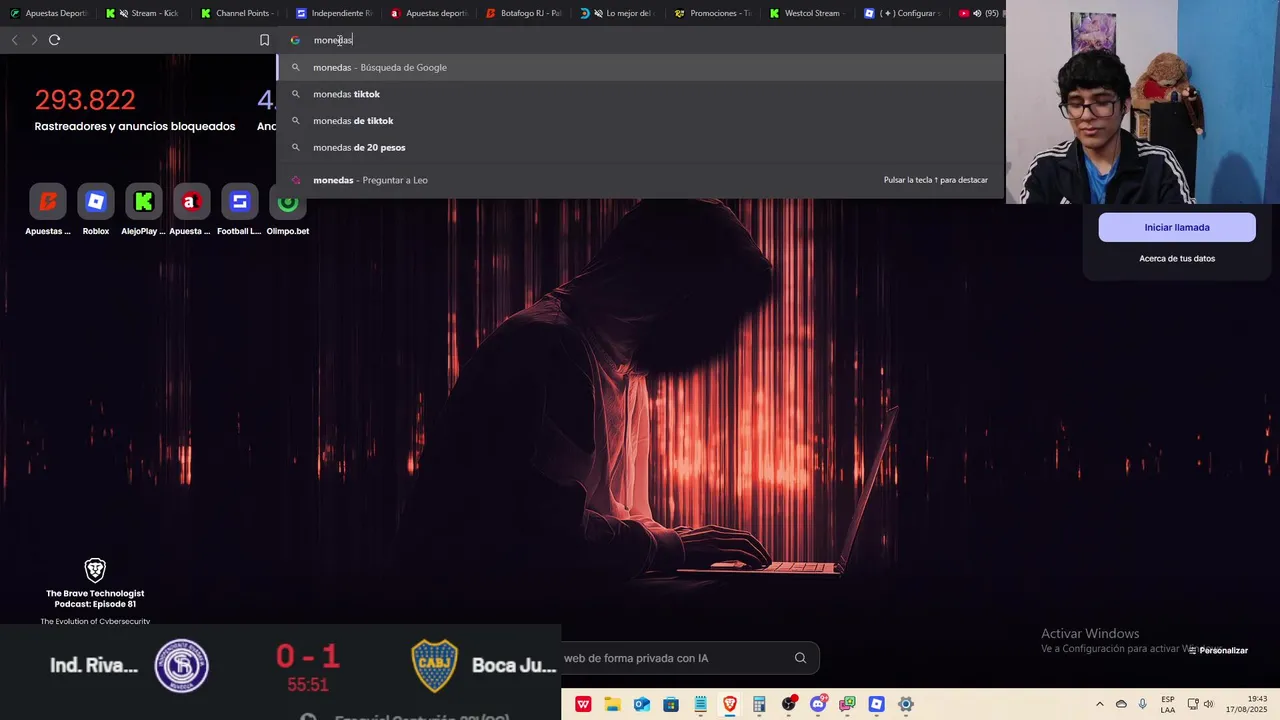
Task: Switch to the 'Channel Points' tab
Action: [238, 13]
